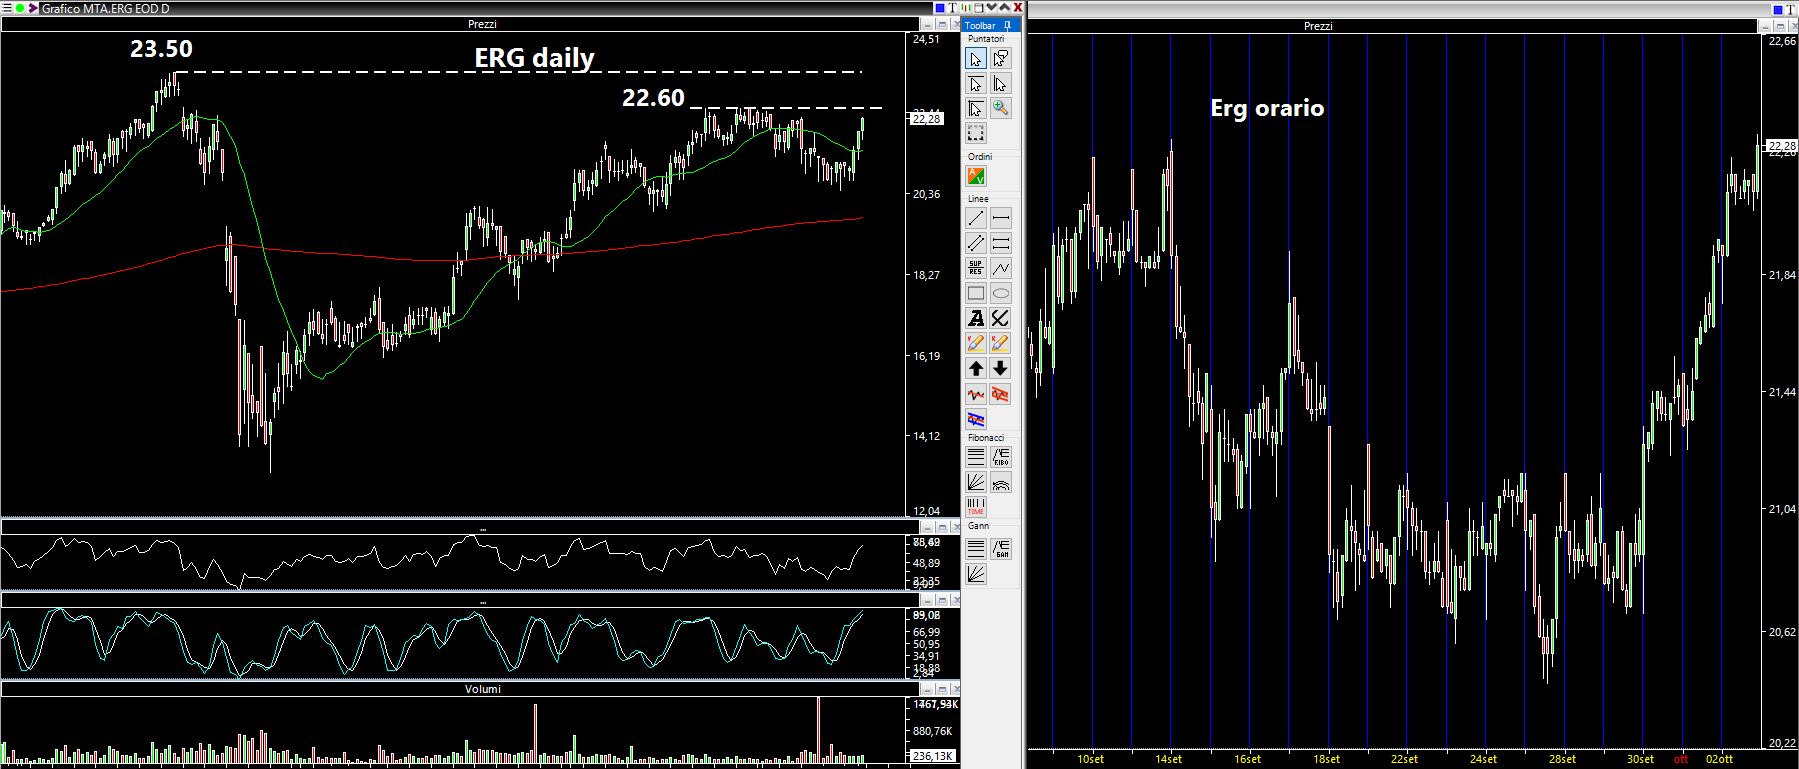Select the horizontal line tool
This screenshot has width=1799, height=769.
click(x=1000, y=218)
